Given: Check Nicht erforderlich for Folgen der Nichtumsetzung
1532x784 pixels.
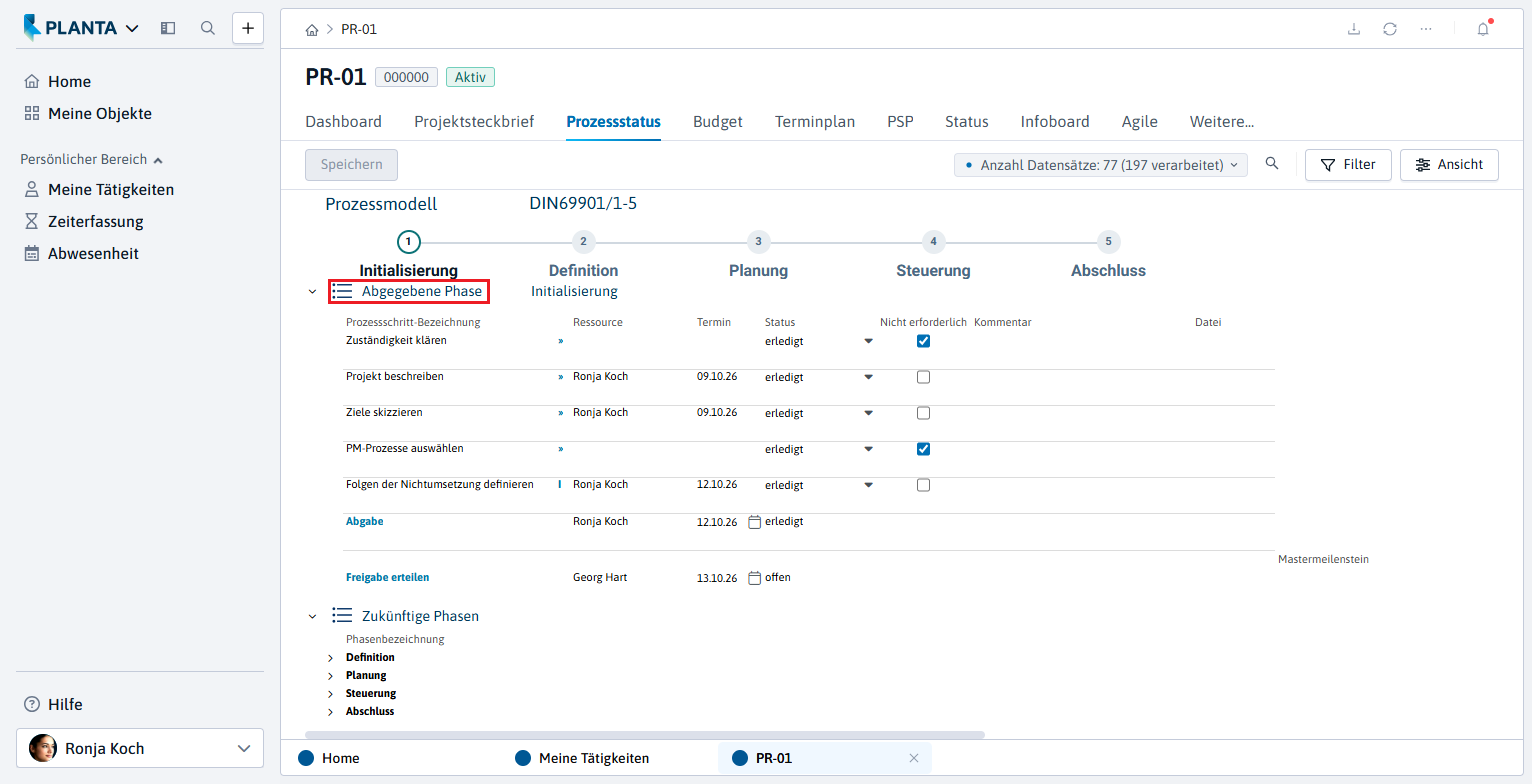Looking at the screenshot, I should coord(924,485).
